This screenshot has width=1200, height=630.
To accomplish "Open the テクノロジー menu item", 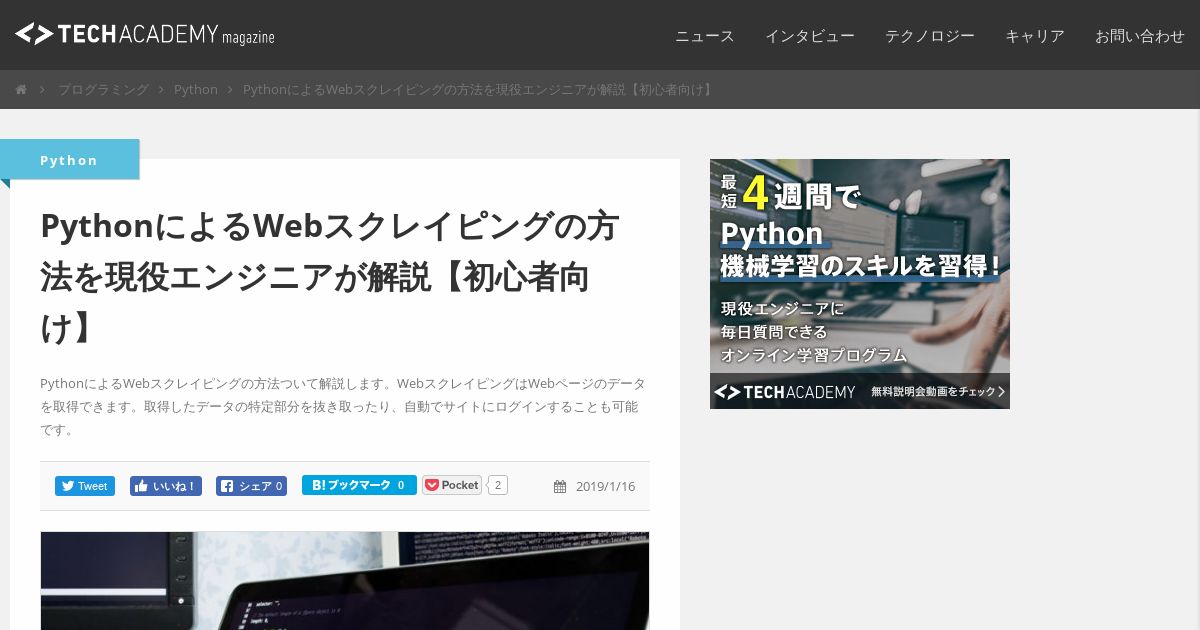I will (930, 36).
